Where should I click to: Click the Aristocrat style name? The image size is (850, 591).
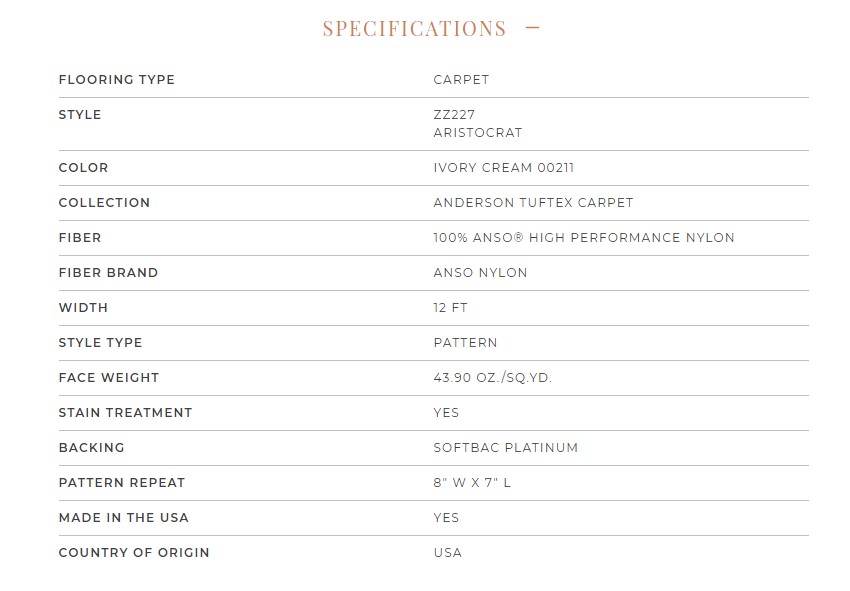point(477,133)
